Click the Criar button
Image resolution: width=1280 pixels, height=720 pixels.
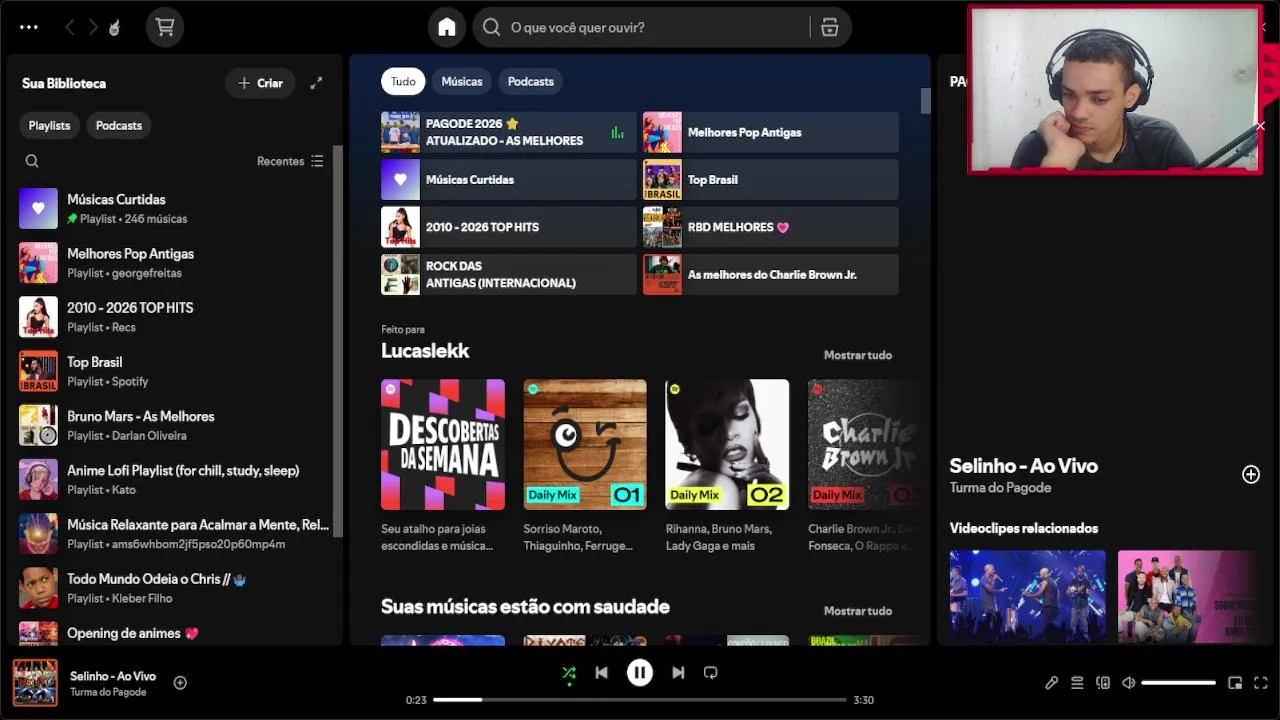260,83
